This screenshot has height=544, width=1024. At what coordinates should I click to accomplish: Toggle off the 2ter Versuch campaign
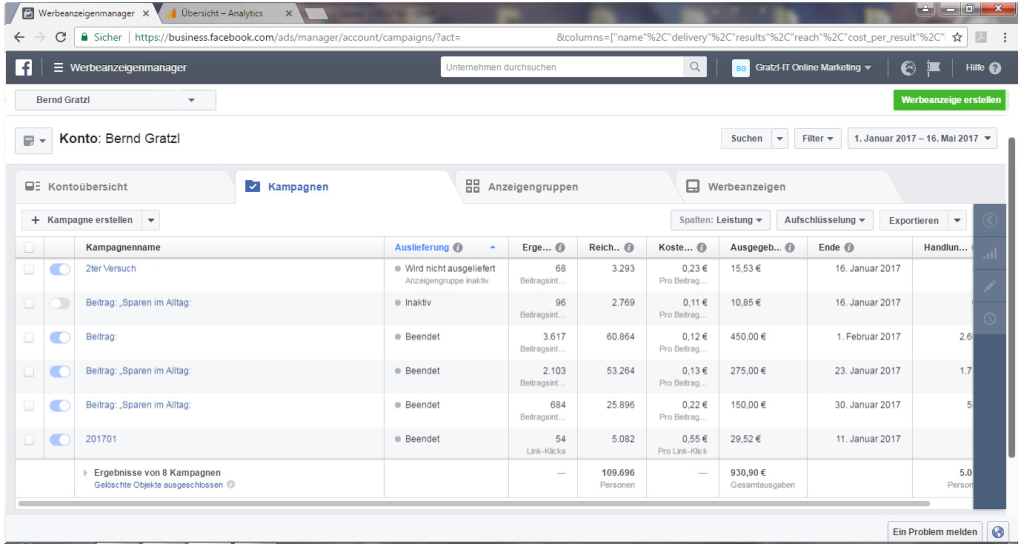coord(60,269)
